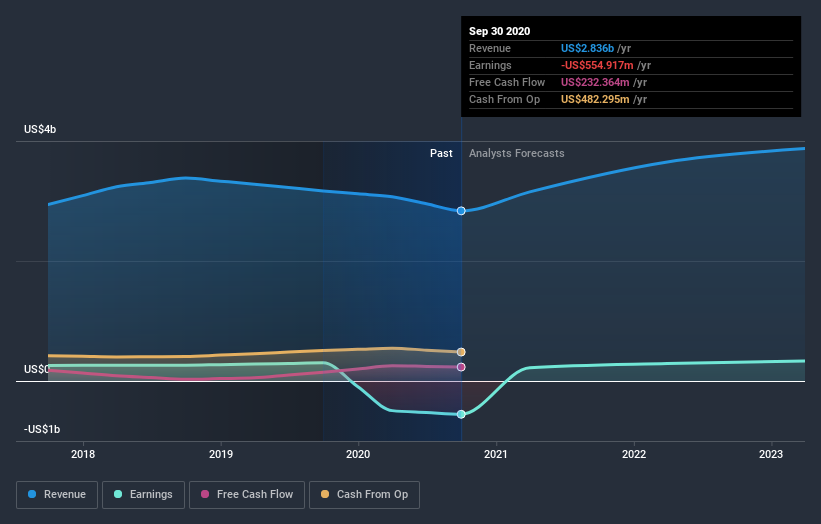
Task: Click the Cash From Op row label in tooltip
Action: [x=504, y=99]
